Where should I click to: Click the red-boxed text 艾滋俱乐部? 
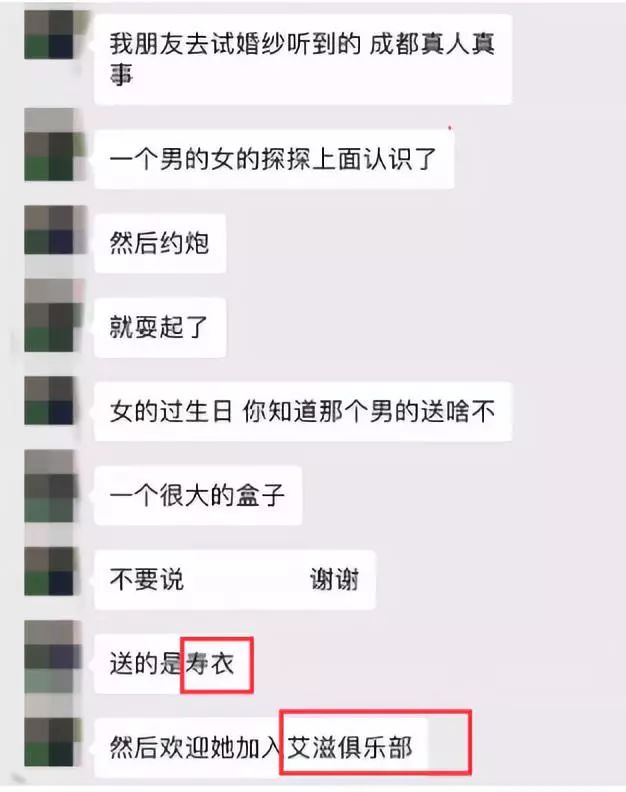[350, 748]
